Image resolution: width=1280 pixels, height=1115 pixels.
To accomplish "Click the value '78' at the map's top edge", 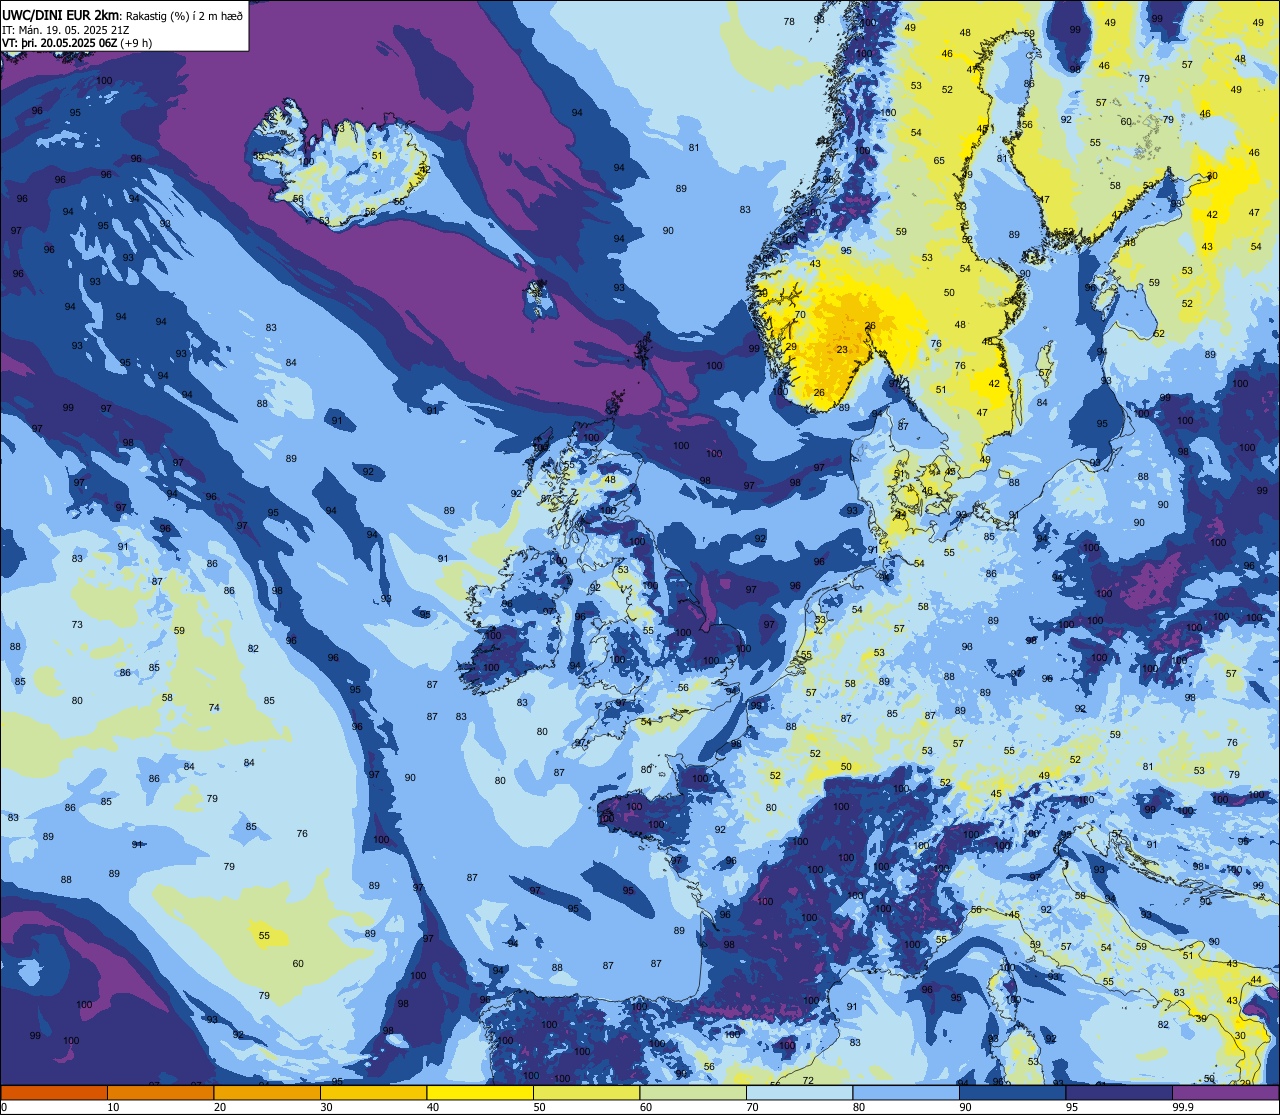I will [x=789, y=21].
